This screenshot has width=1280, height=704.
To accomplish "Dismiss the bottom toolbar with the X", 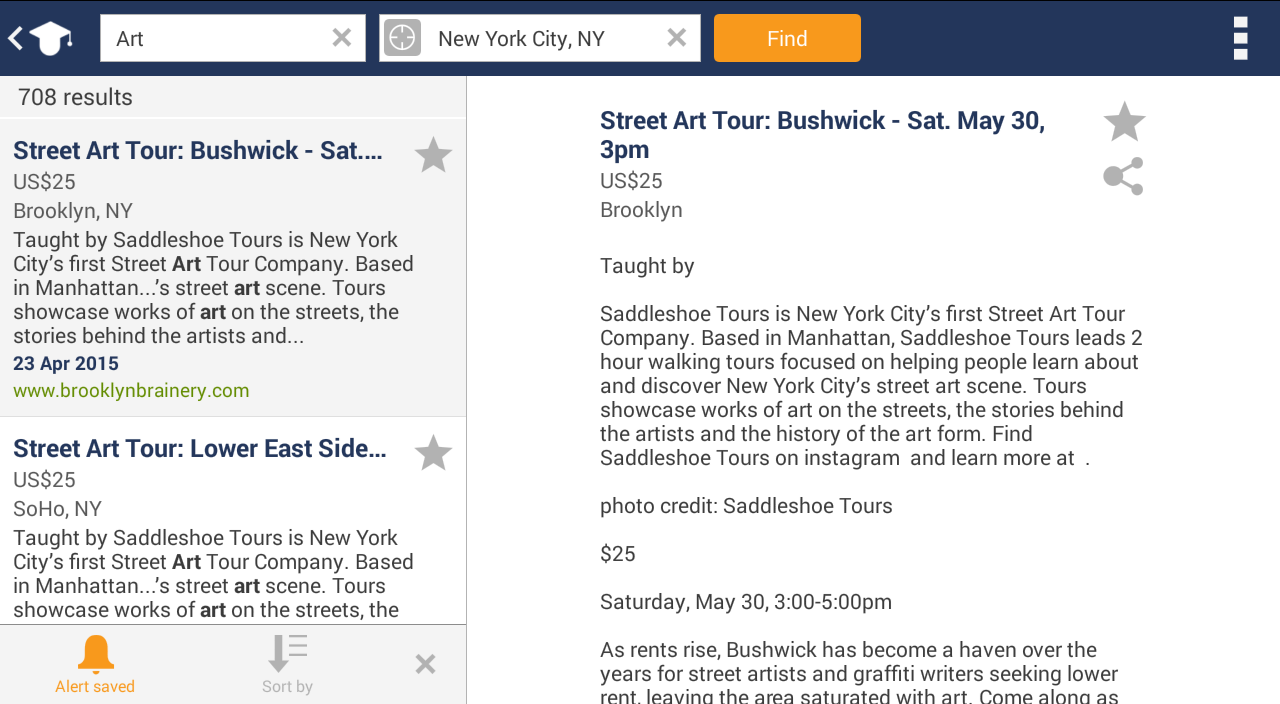I will pyautogui.click(x=425, y=664).
